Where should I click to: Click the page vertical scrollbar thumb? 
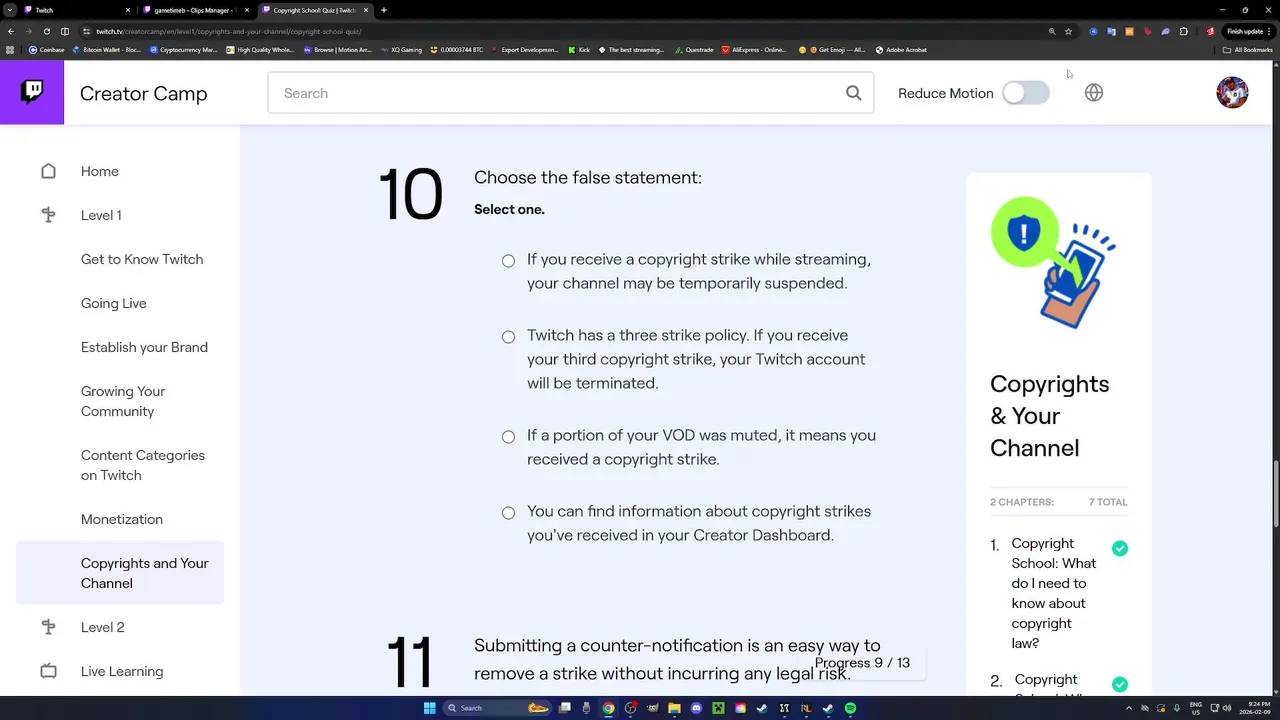coord(1276,493)
